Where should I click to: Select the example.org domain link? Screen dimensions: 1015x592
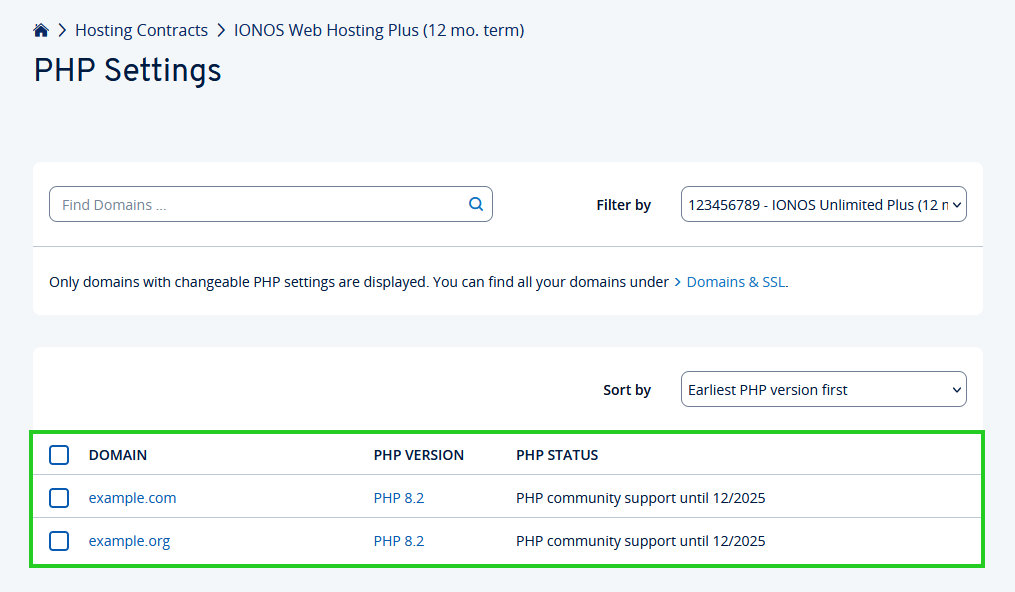click(129, 541)
